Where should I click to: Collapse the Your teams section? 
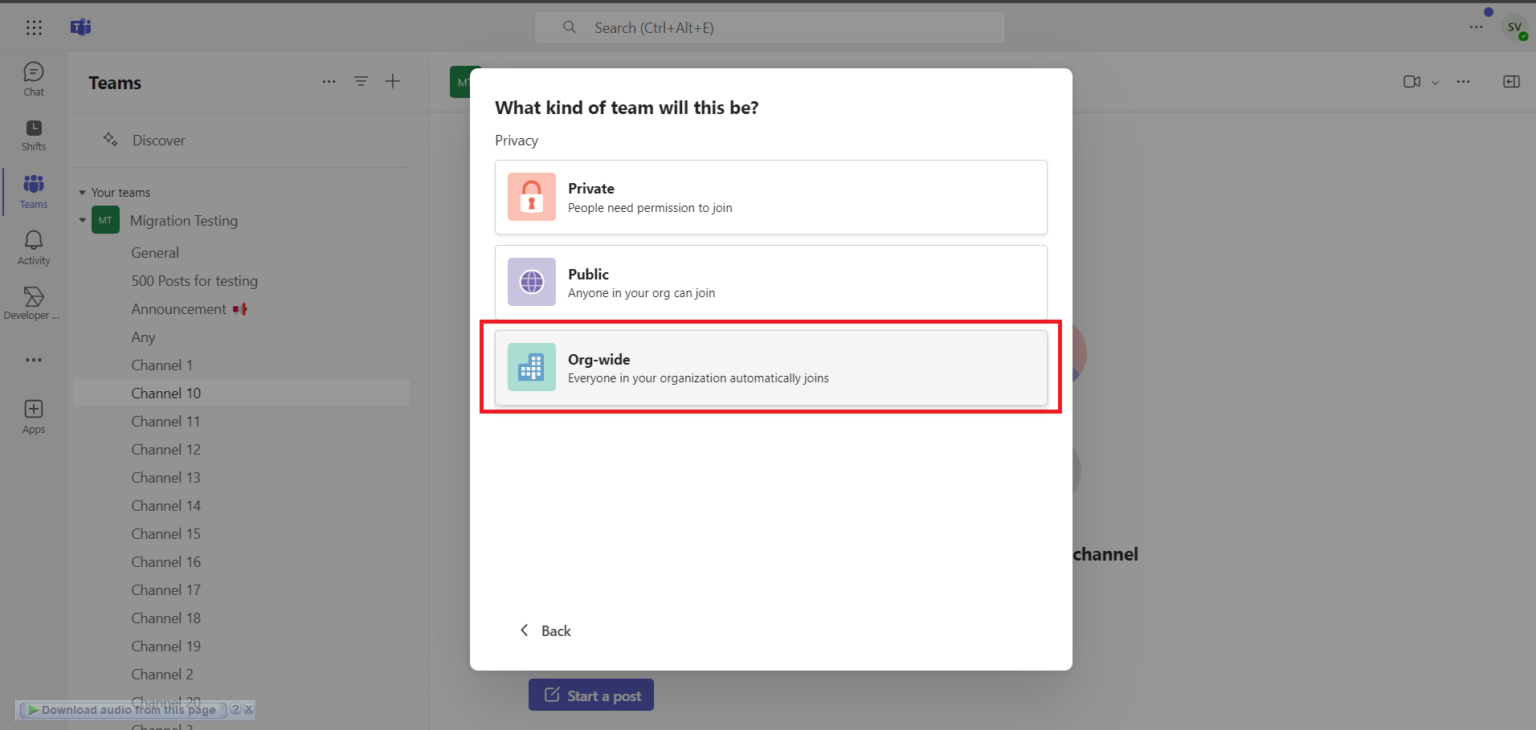point(81,192)
